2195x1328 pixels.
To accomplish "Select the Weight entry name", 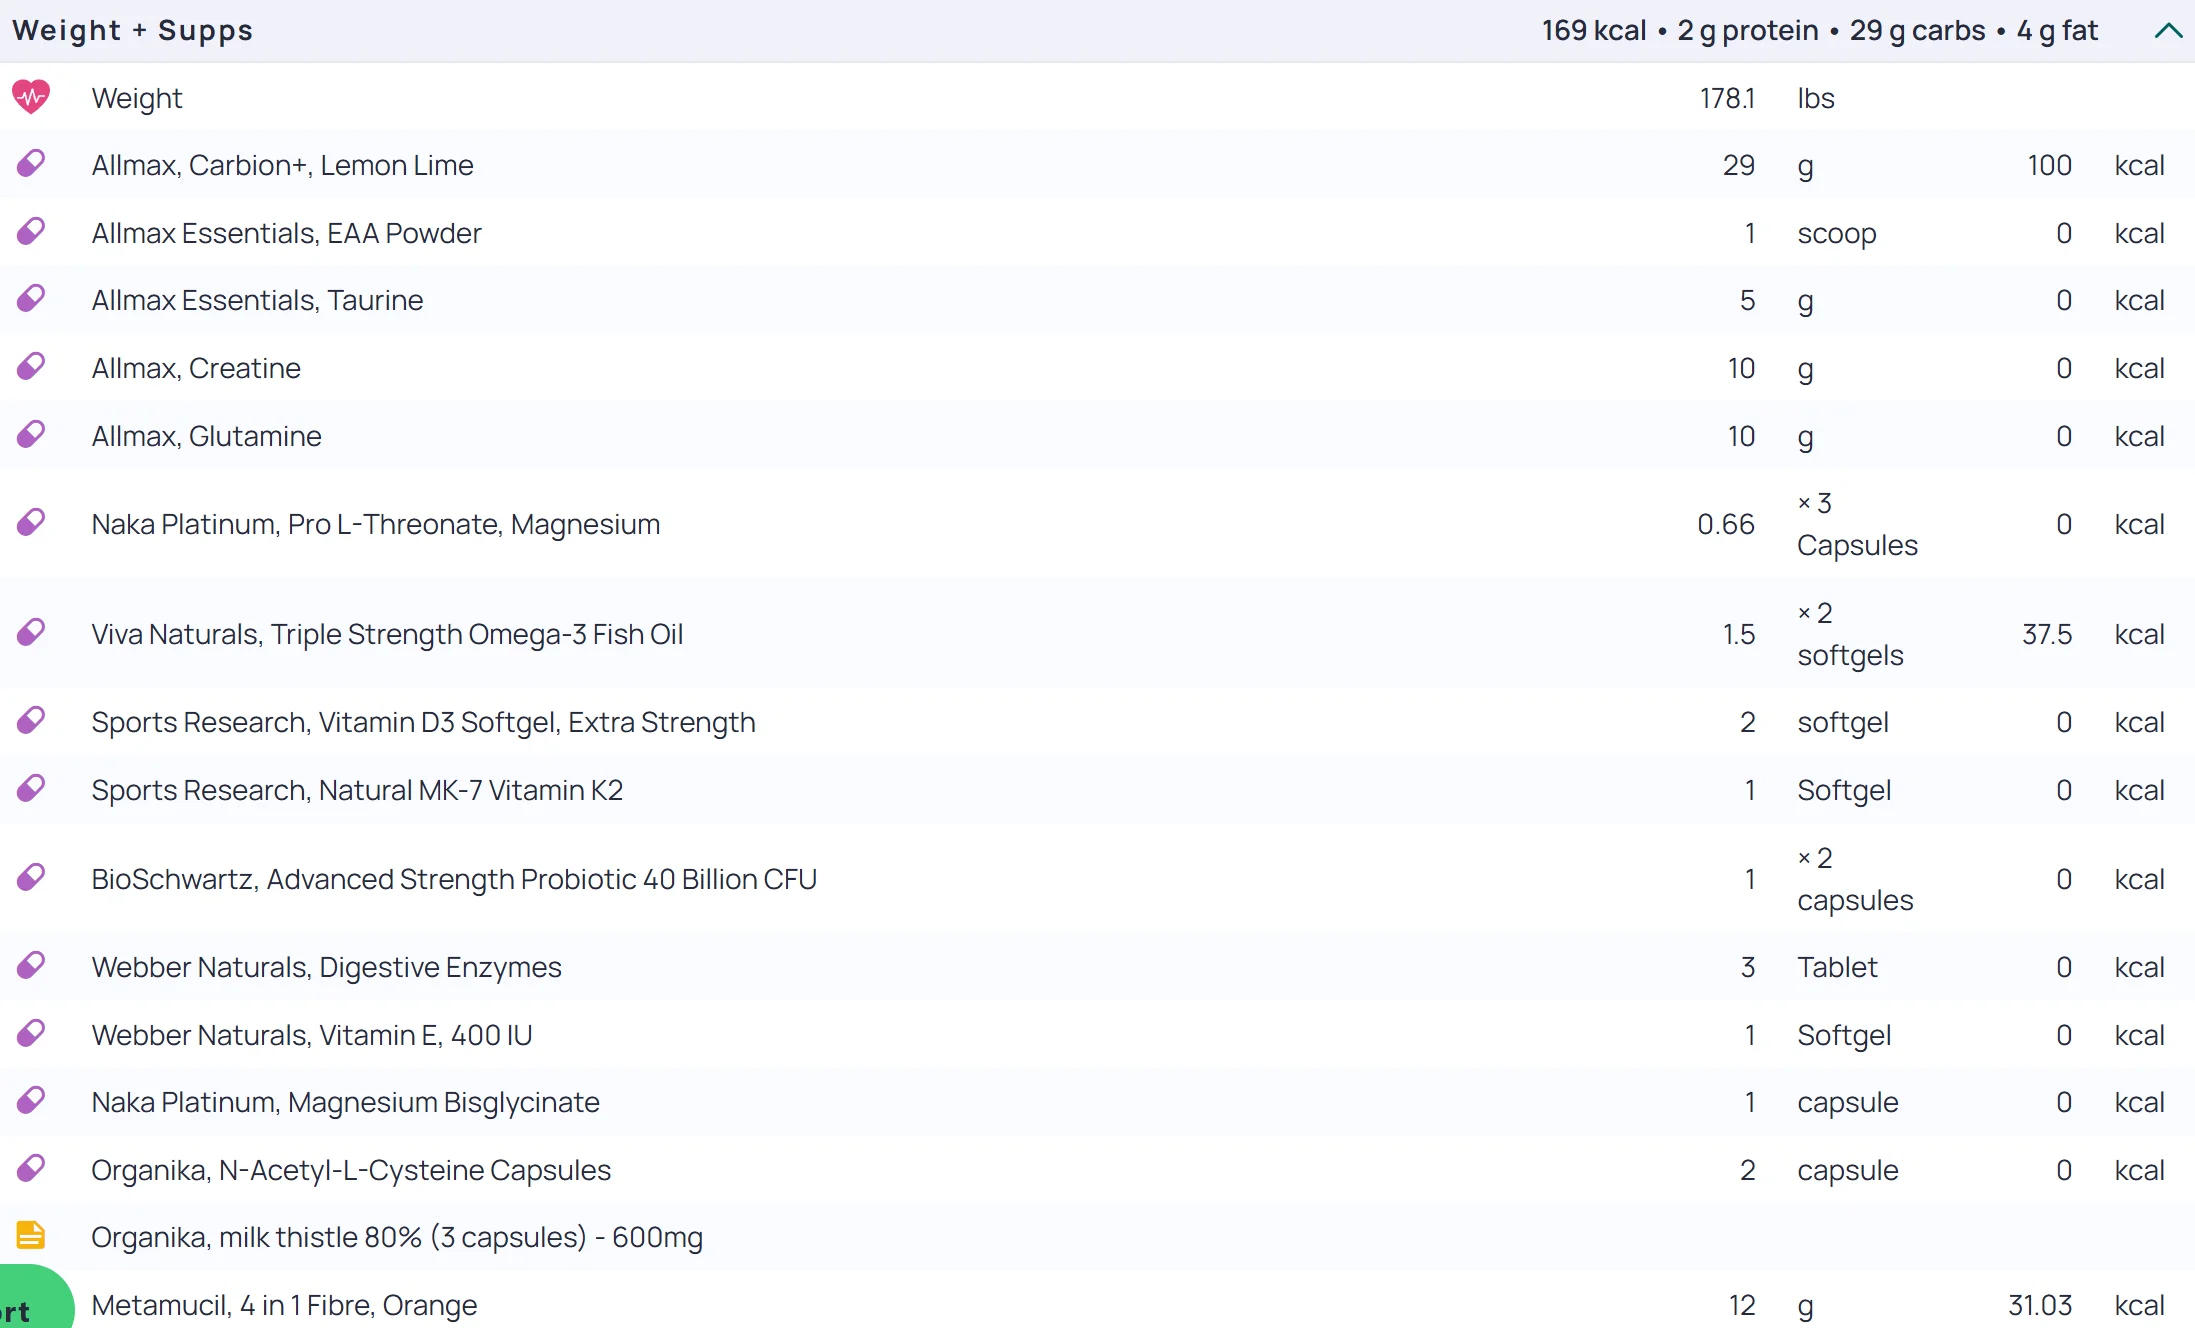I will coord(137,98).
